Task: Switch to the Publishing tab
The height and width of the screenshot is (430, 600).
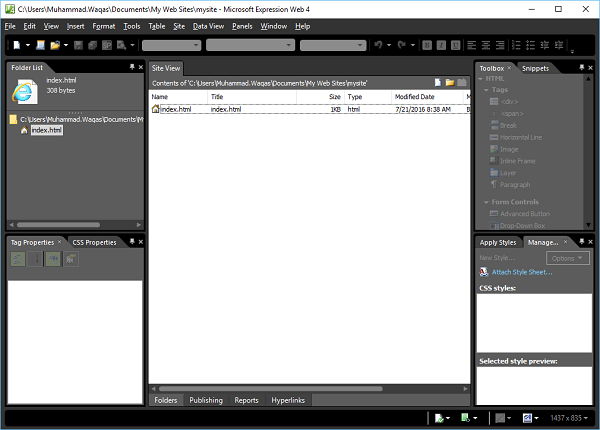Action: click(206, 400)
